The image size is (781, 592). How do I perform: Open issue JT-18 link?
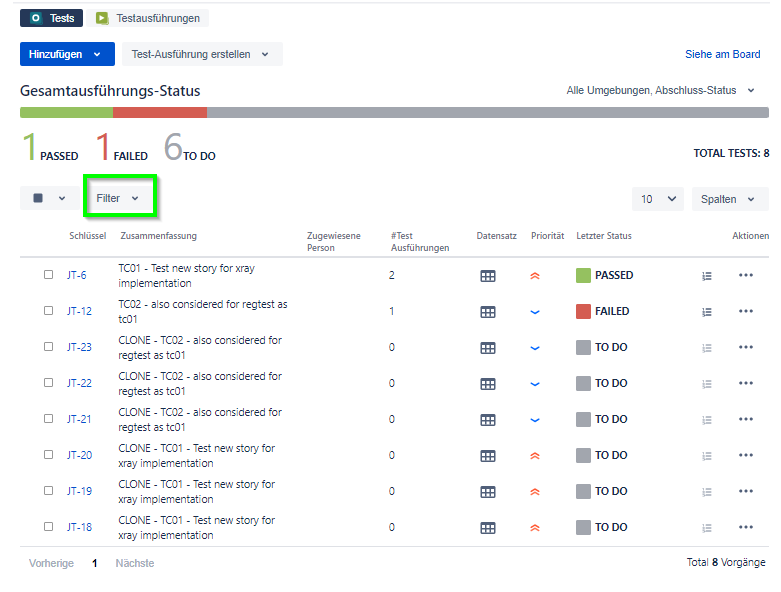pyautogui.click(x=79, y=527)
